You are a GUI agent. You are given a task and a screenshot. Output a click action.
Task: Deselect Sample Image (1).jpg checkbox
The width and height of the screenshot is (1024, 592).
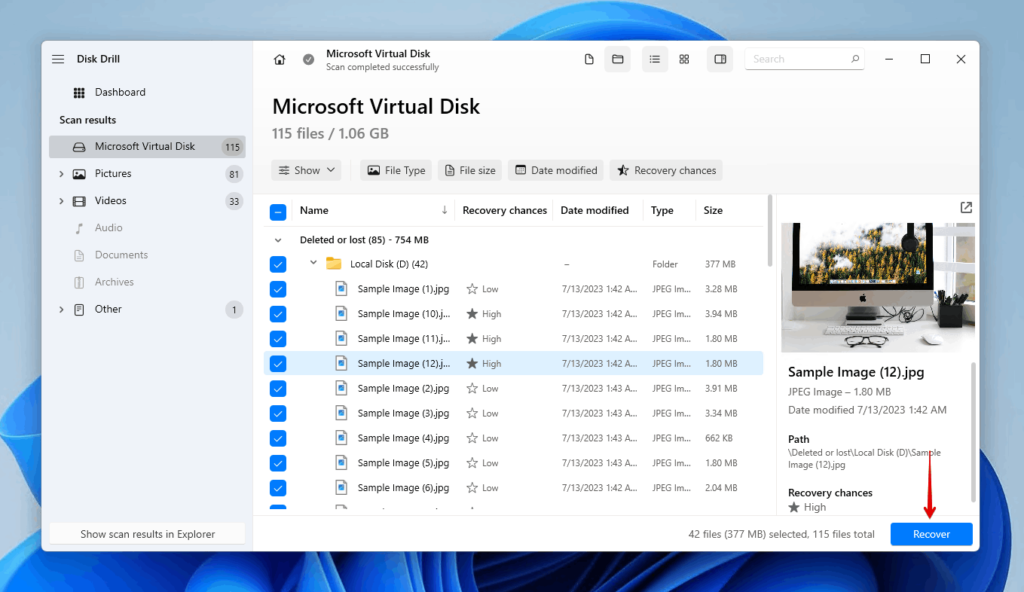coord(277,288)
